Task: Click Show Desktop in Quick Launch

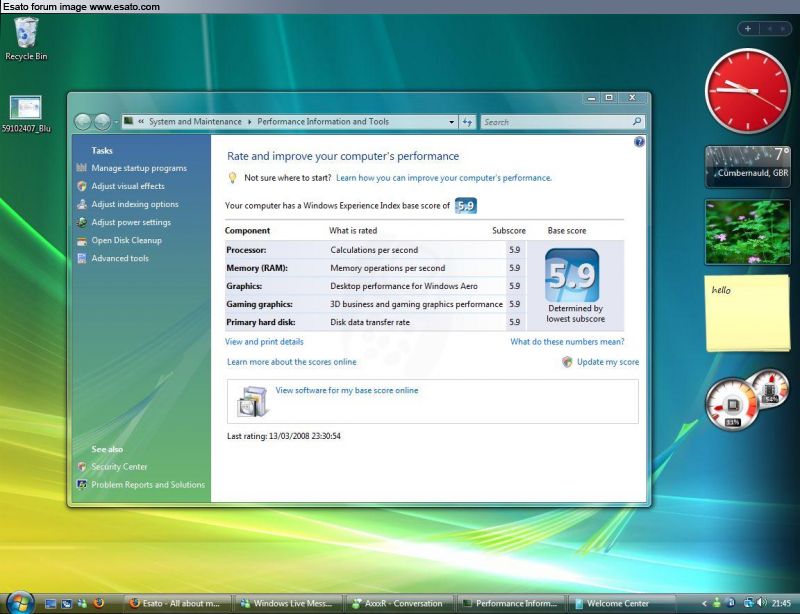Action: pos(50,603)
